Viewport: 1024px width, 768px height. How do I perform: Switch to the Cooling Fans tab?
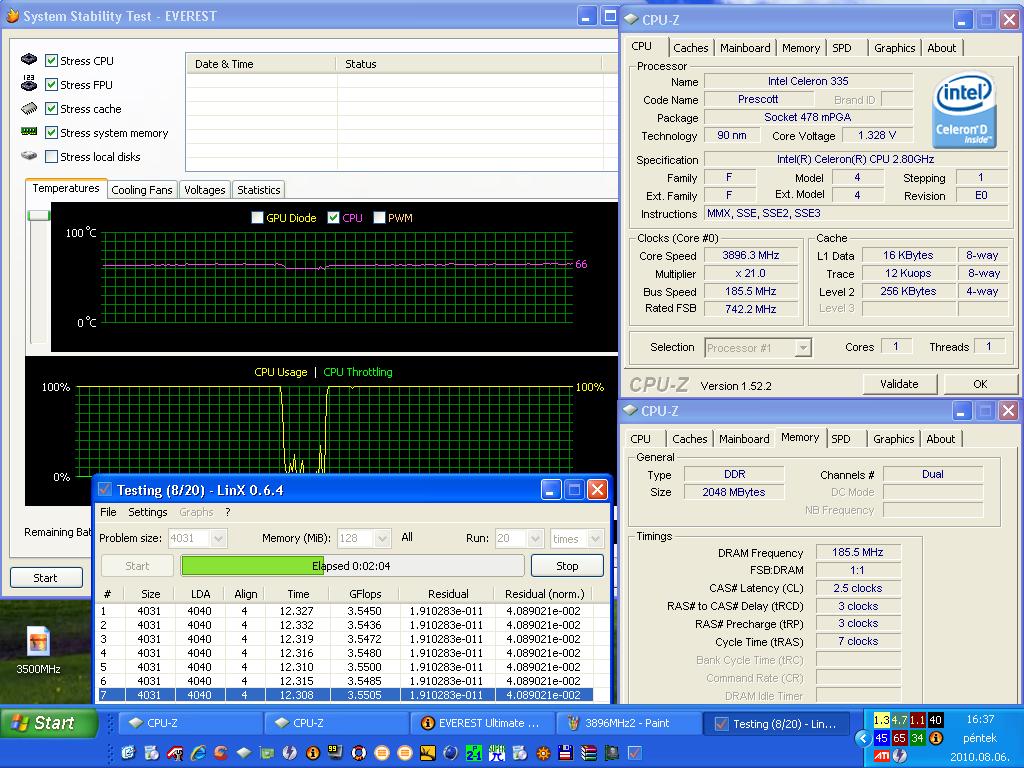[x=142, y=190]
